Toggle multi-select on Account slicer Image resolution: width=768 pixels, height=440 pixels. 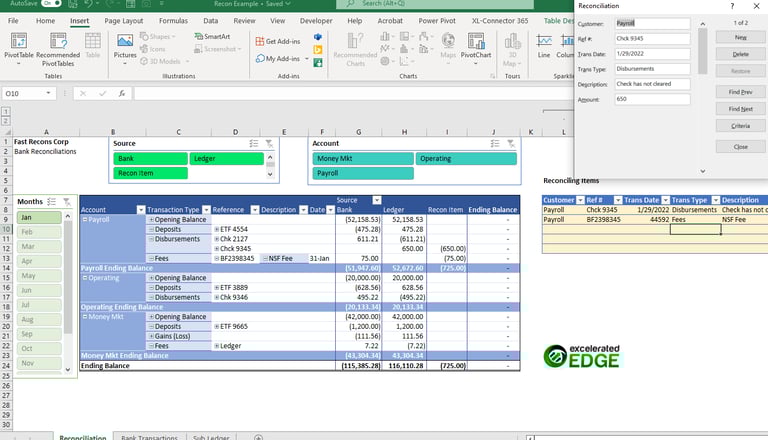[495, 144]
